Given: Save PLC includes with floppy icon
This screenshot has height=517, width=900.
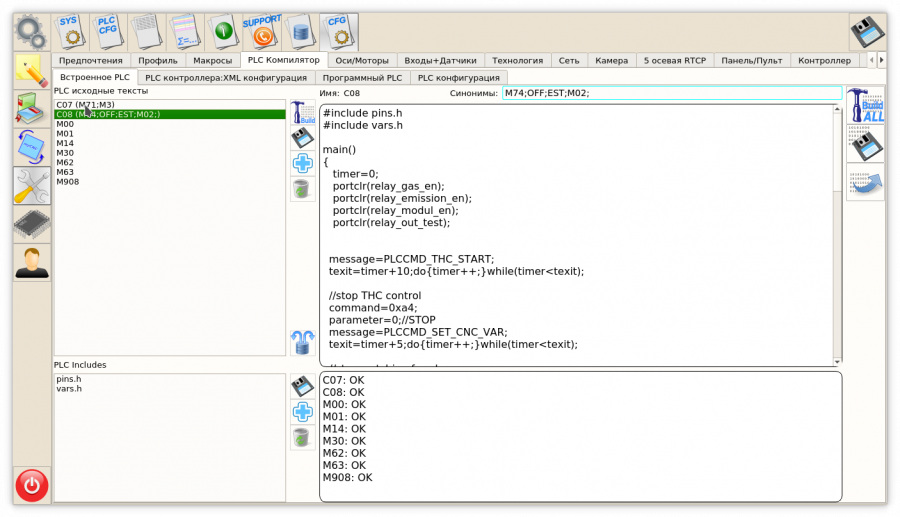Looking at the screenshot, I should point(302,386).
